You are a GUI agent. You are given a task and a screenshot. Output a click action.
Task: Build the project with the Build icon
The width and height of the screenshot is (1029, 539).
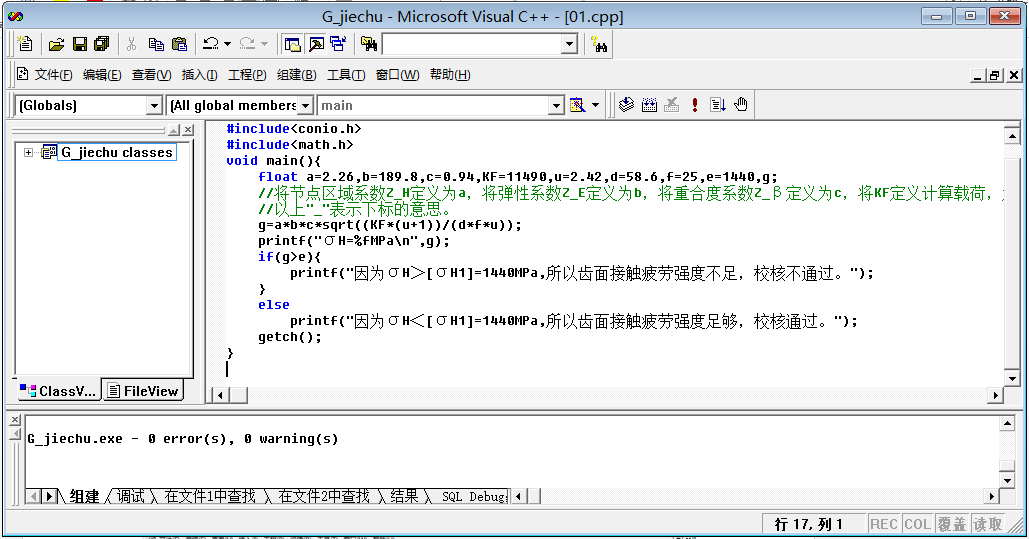[649, 105]
